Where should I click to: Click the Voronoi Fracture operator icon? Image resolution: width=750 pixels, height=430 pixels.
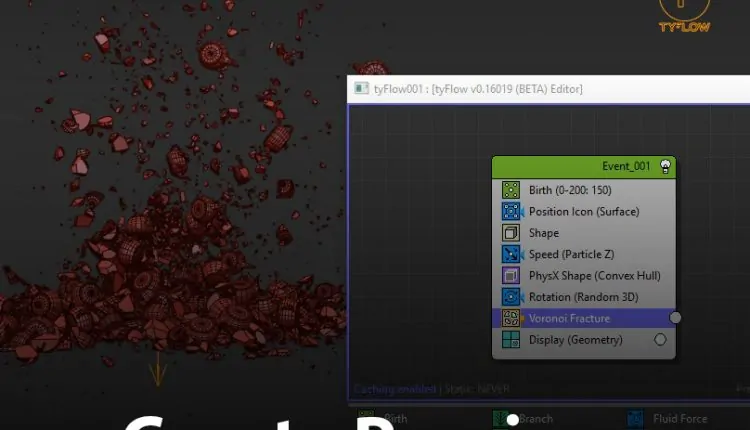coord(510,318)
